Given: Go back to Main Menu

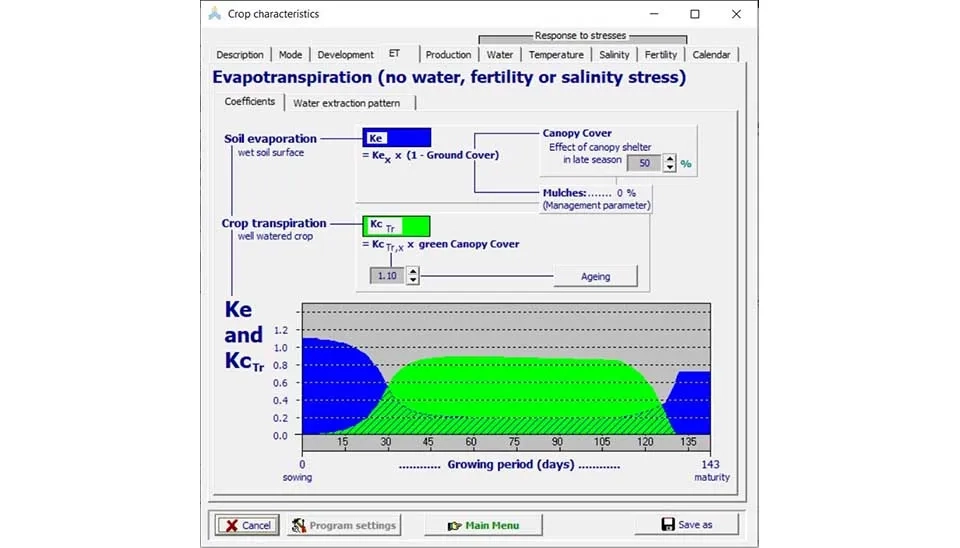Looking at the screenshot, I should click(x=482, y=525).
